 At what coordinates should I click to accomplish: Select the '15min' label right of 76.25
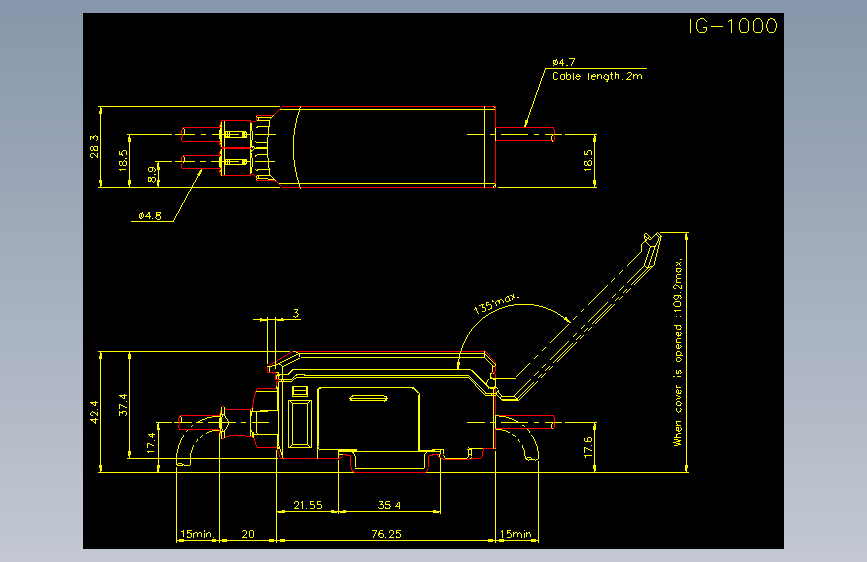(515, 534)
